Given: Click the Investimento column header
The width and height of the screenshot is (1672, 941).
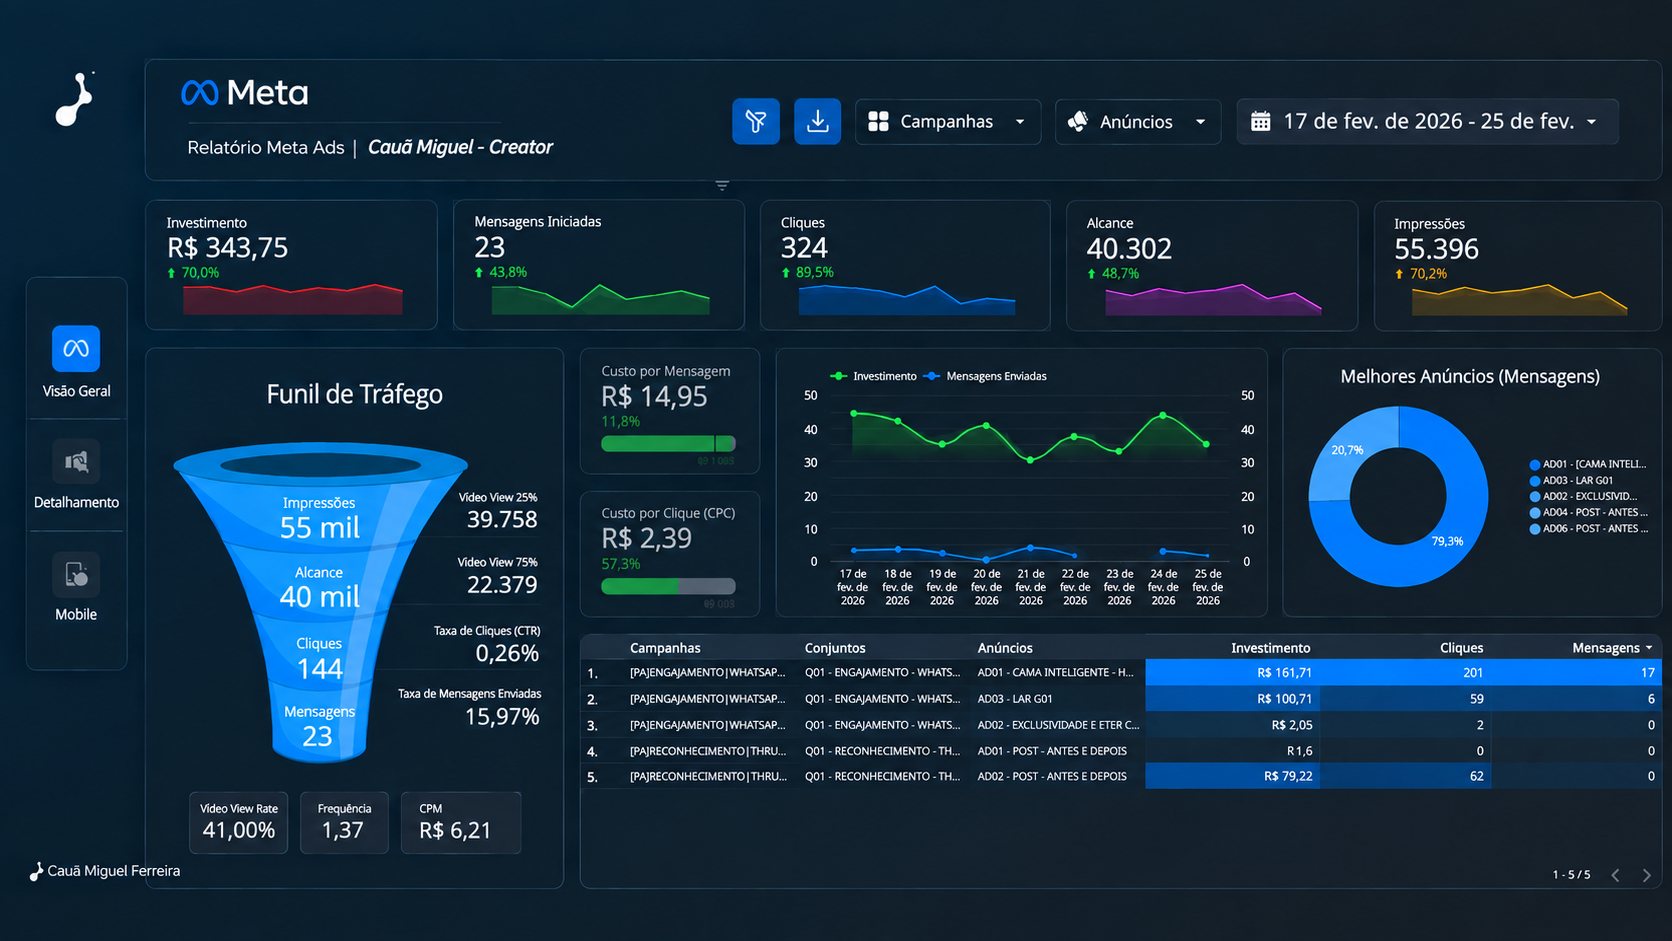Looking at the screenshot, I should point(1270,648).
